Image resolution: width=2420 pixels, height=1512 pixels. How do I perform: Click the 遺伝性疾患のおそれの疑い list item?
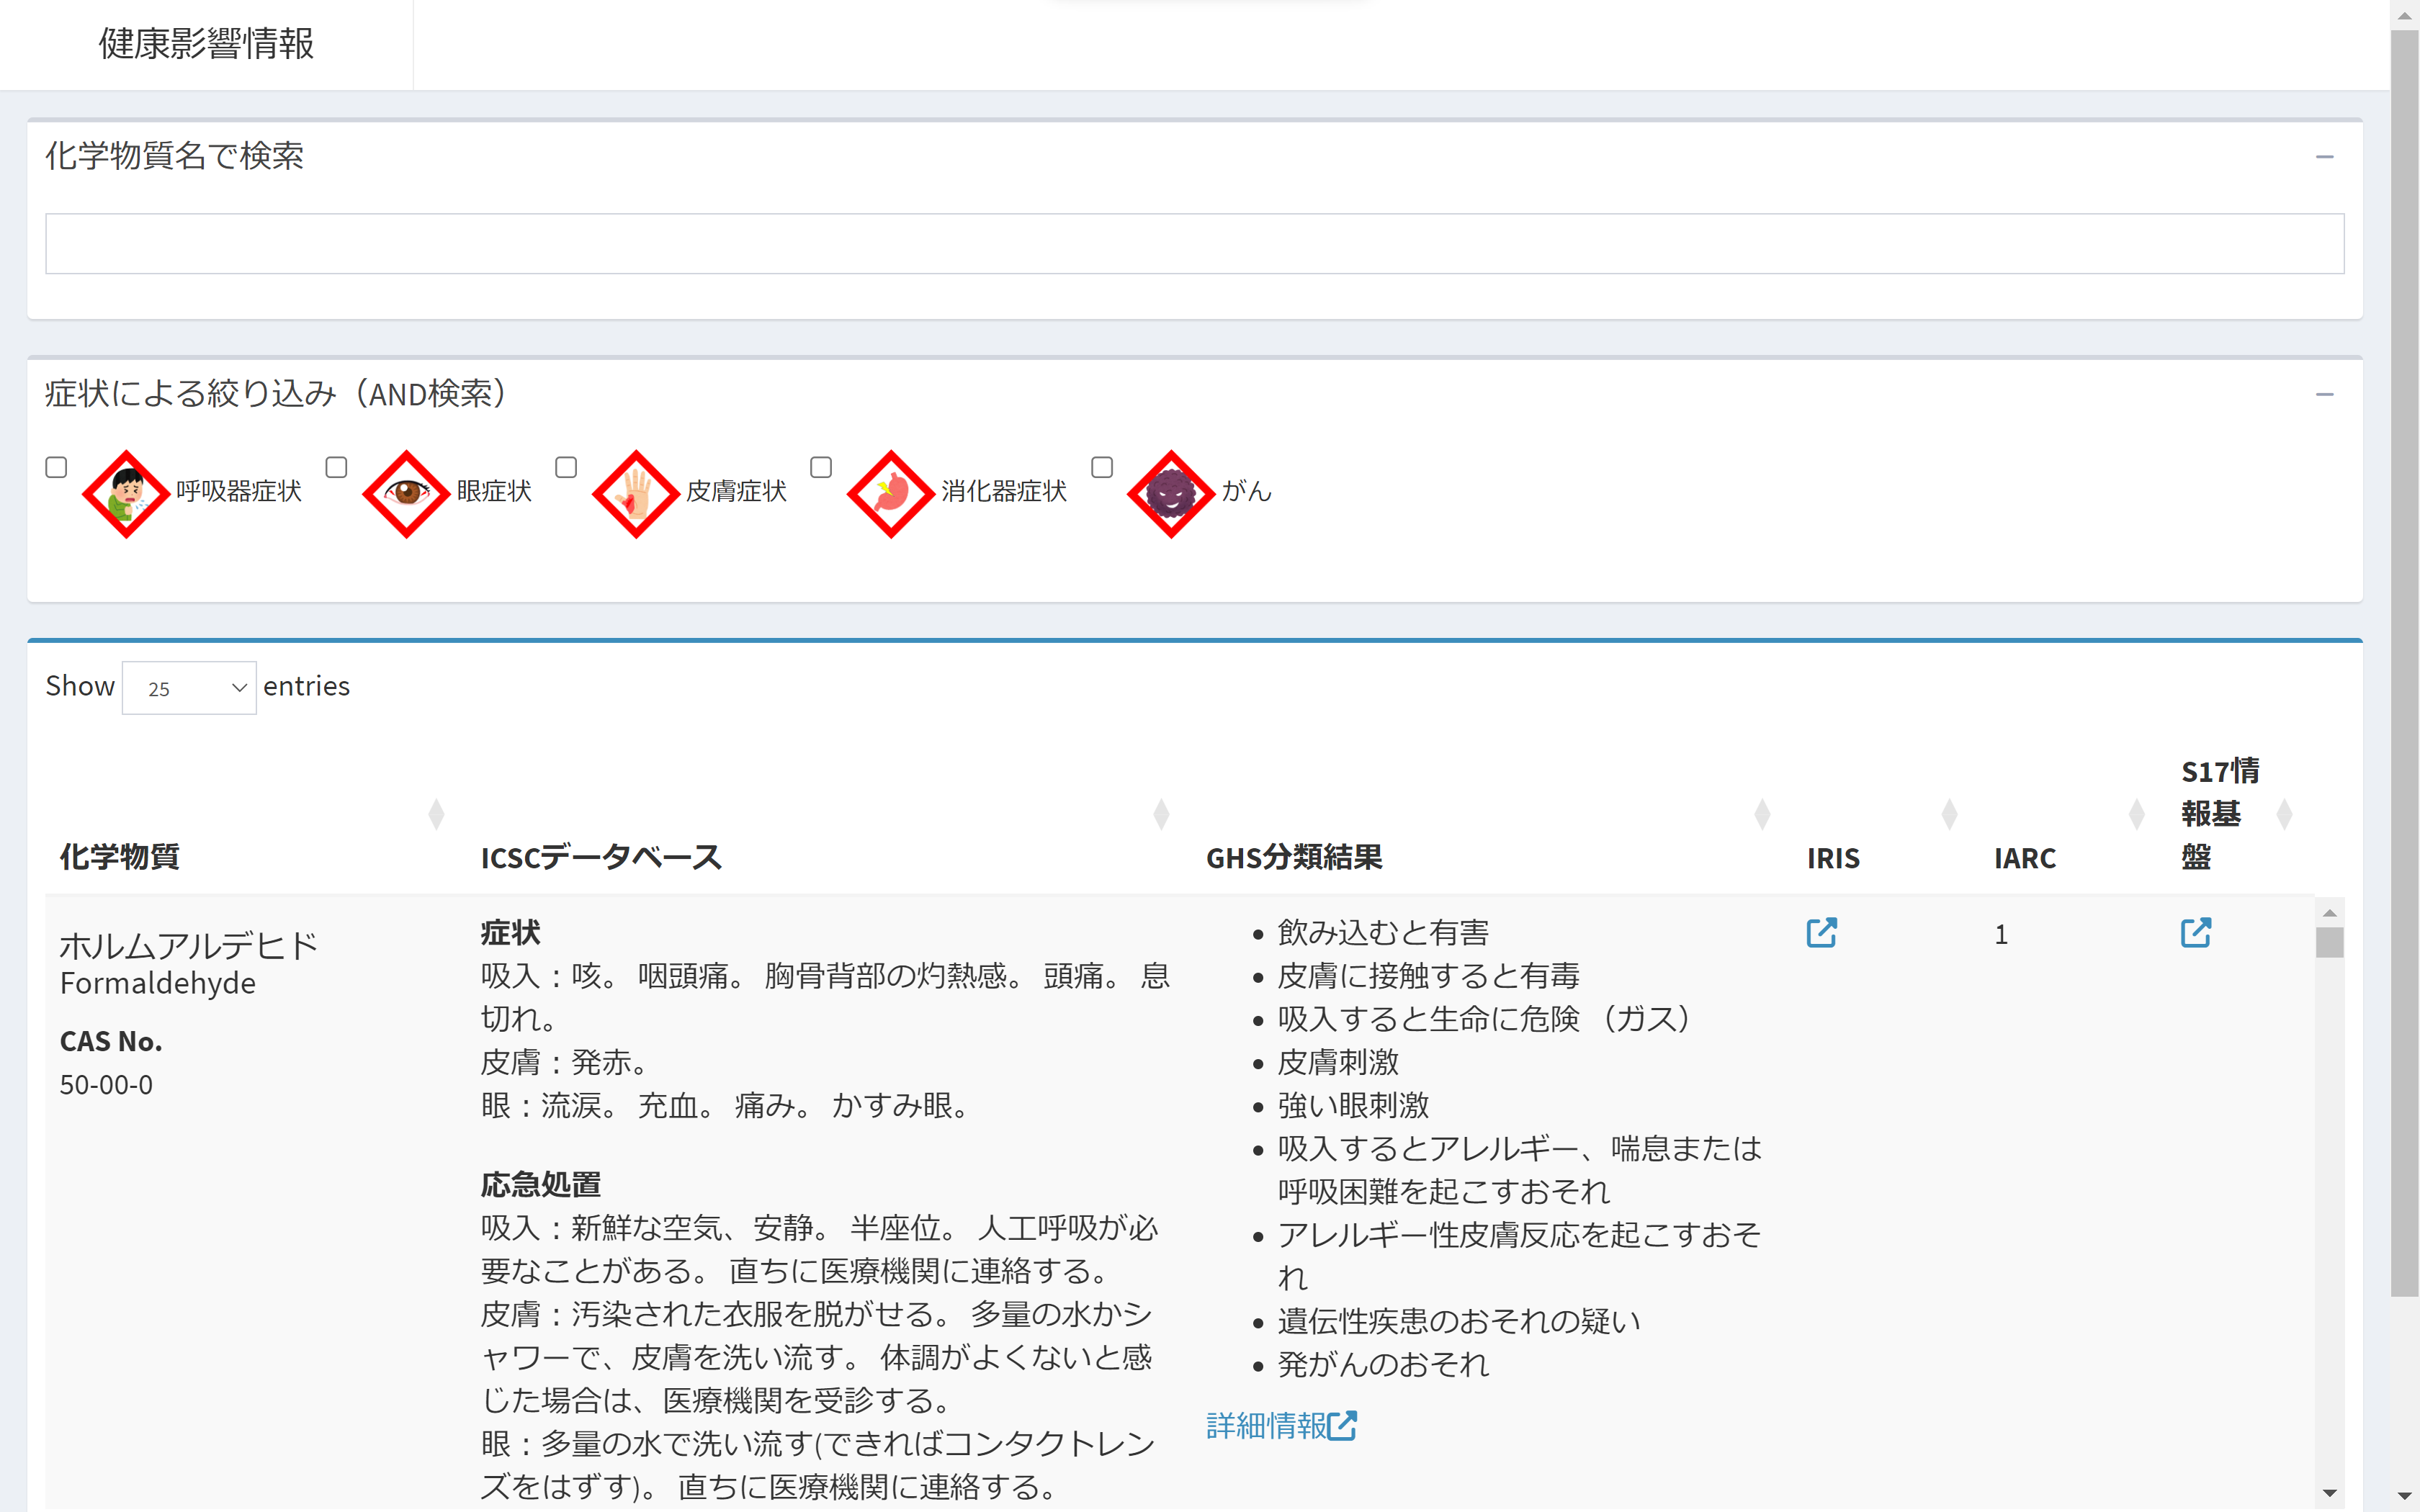(x=1458, y=1322)
